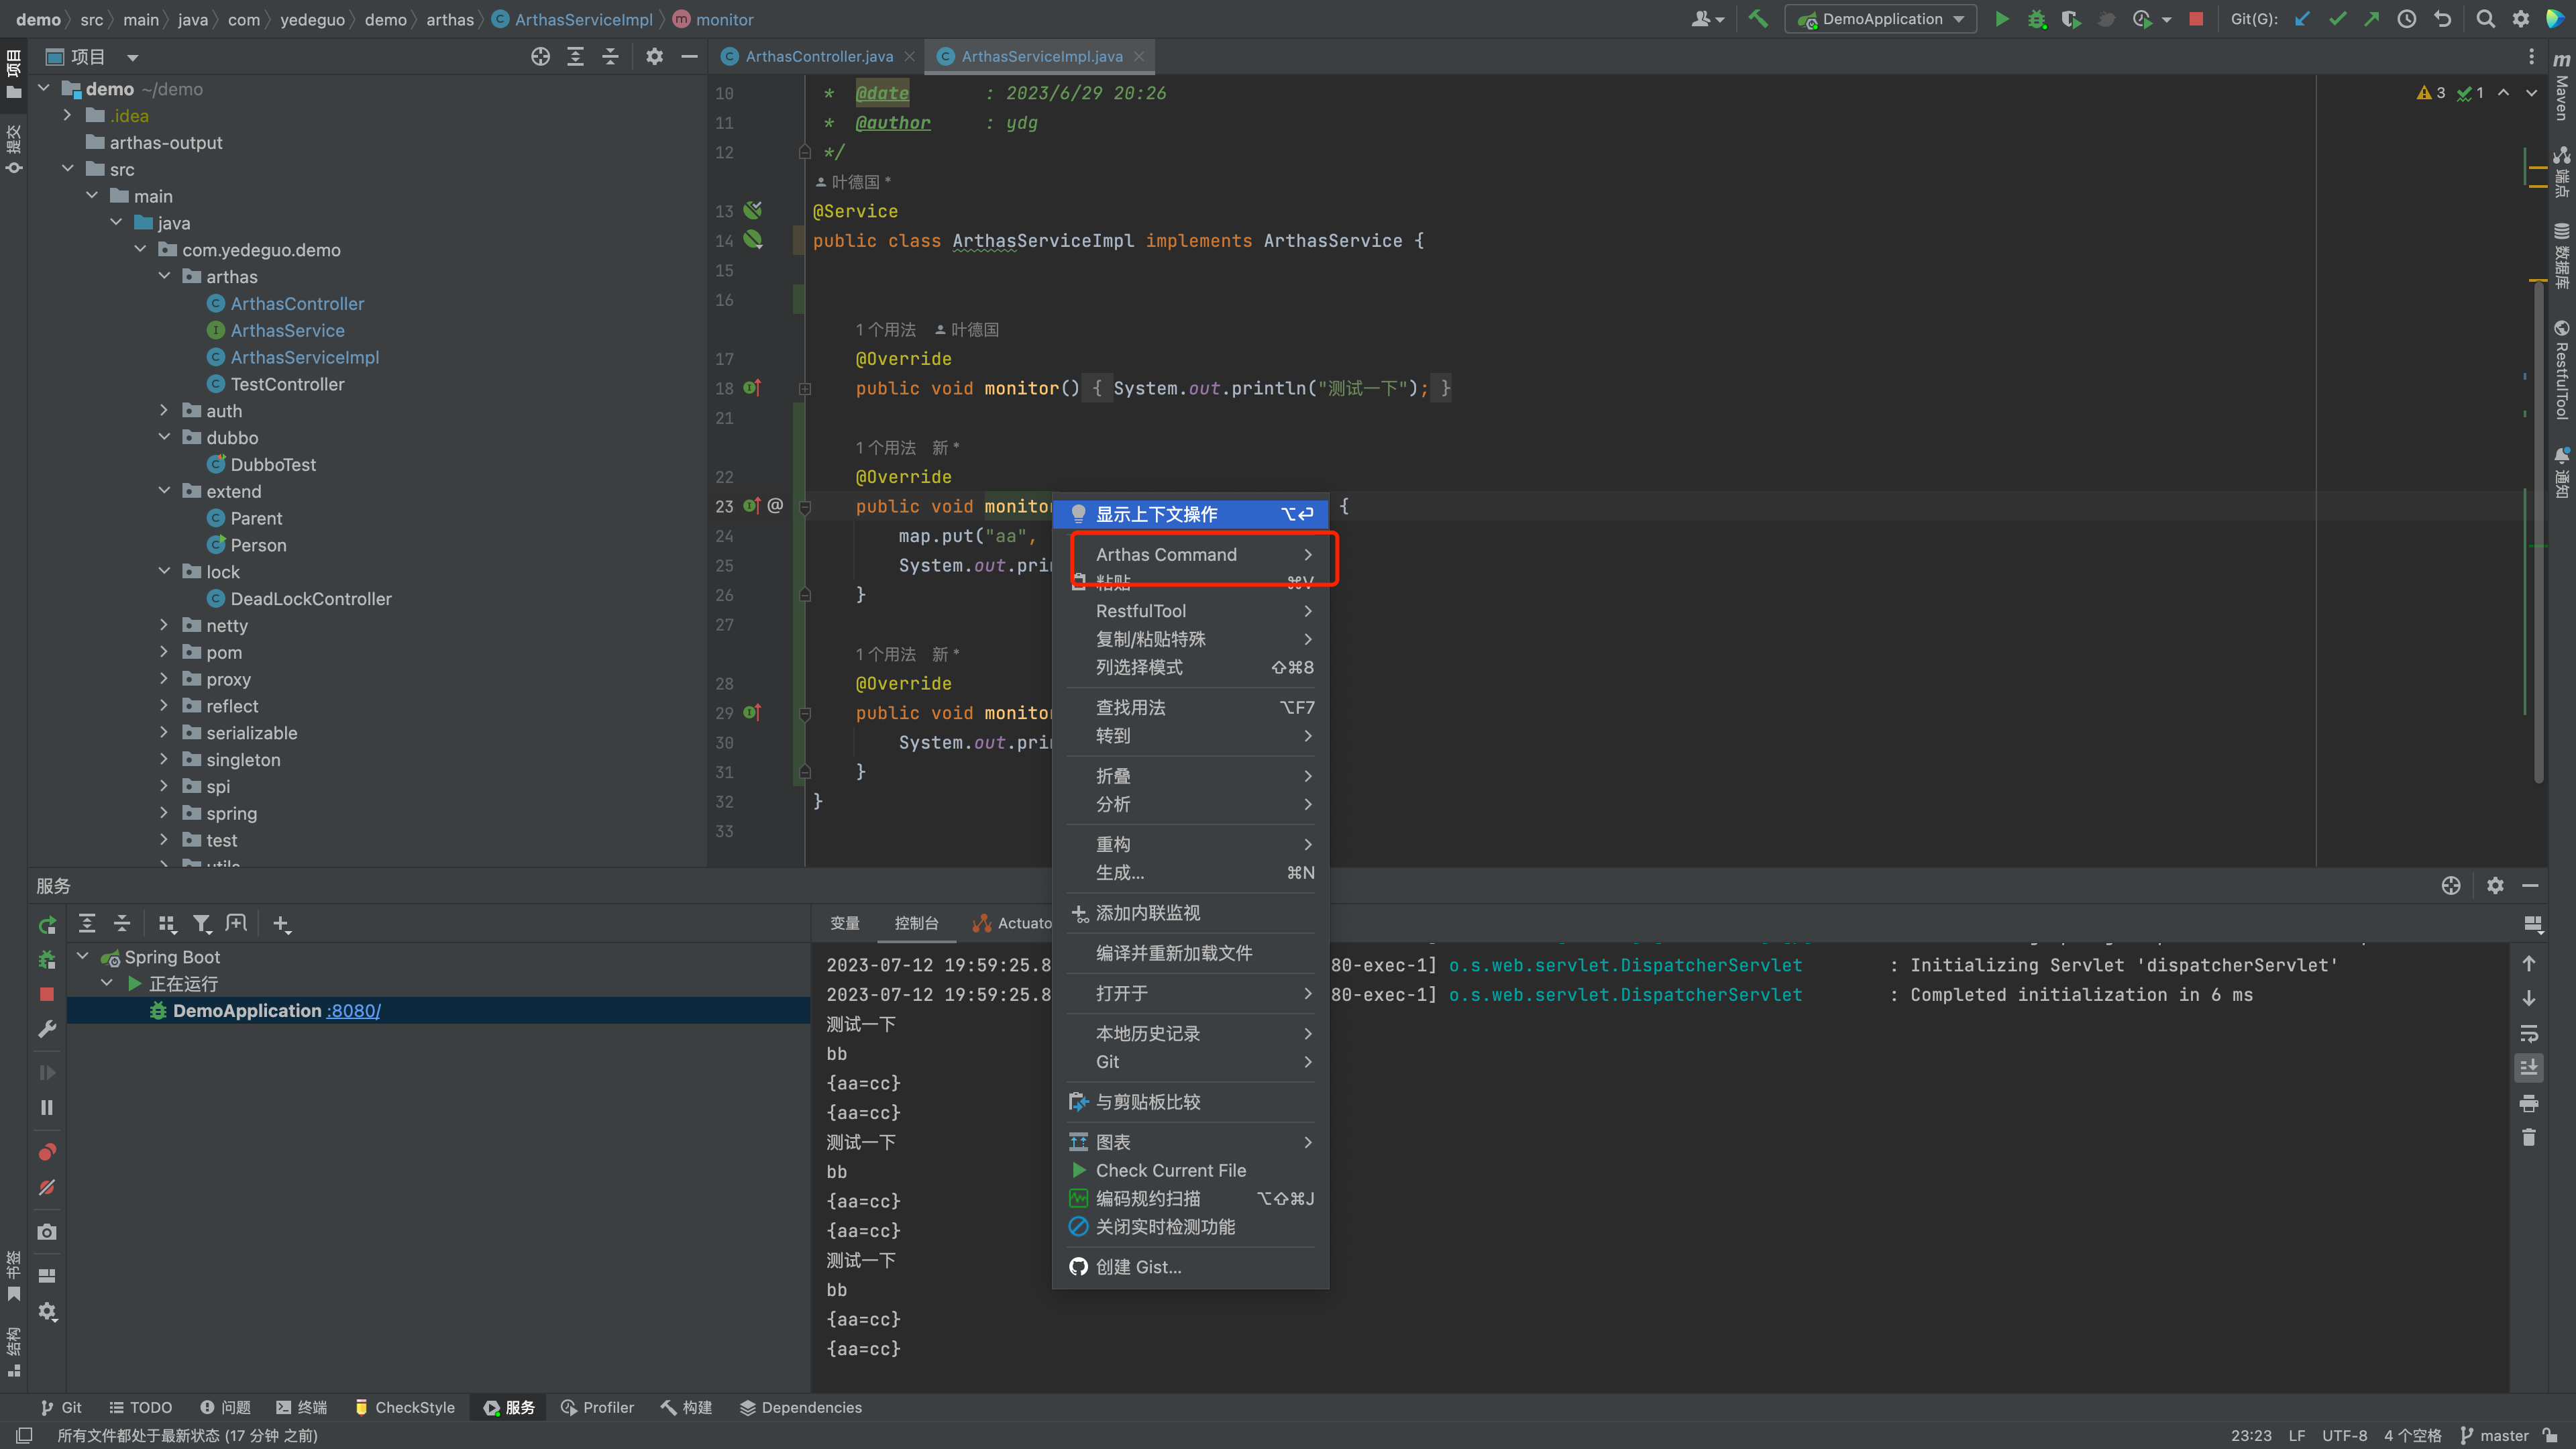Image resolution: width=2576 pixels, height=1449 pixels.
Task: Collapse the dubbo package folder
Action: (164, 437)
